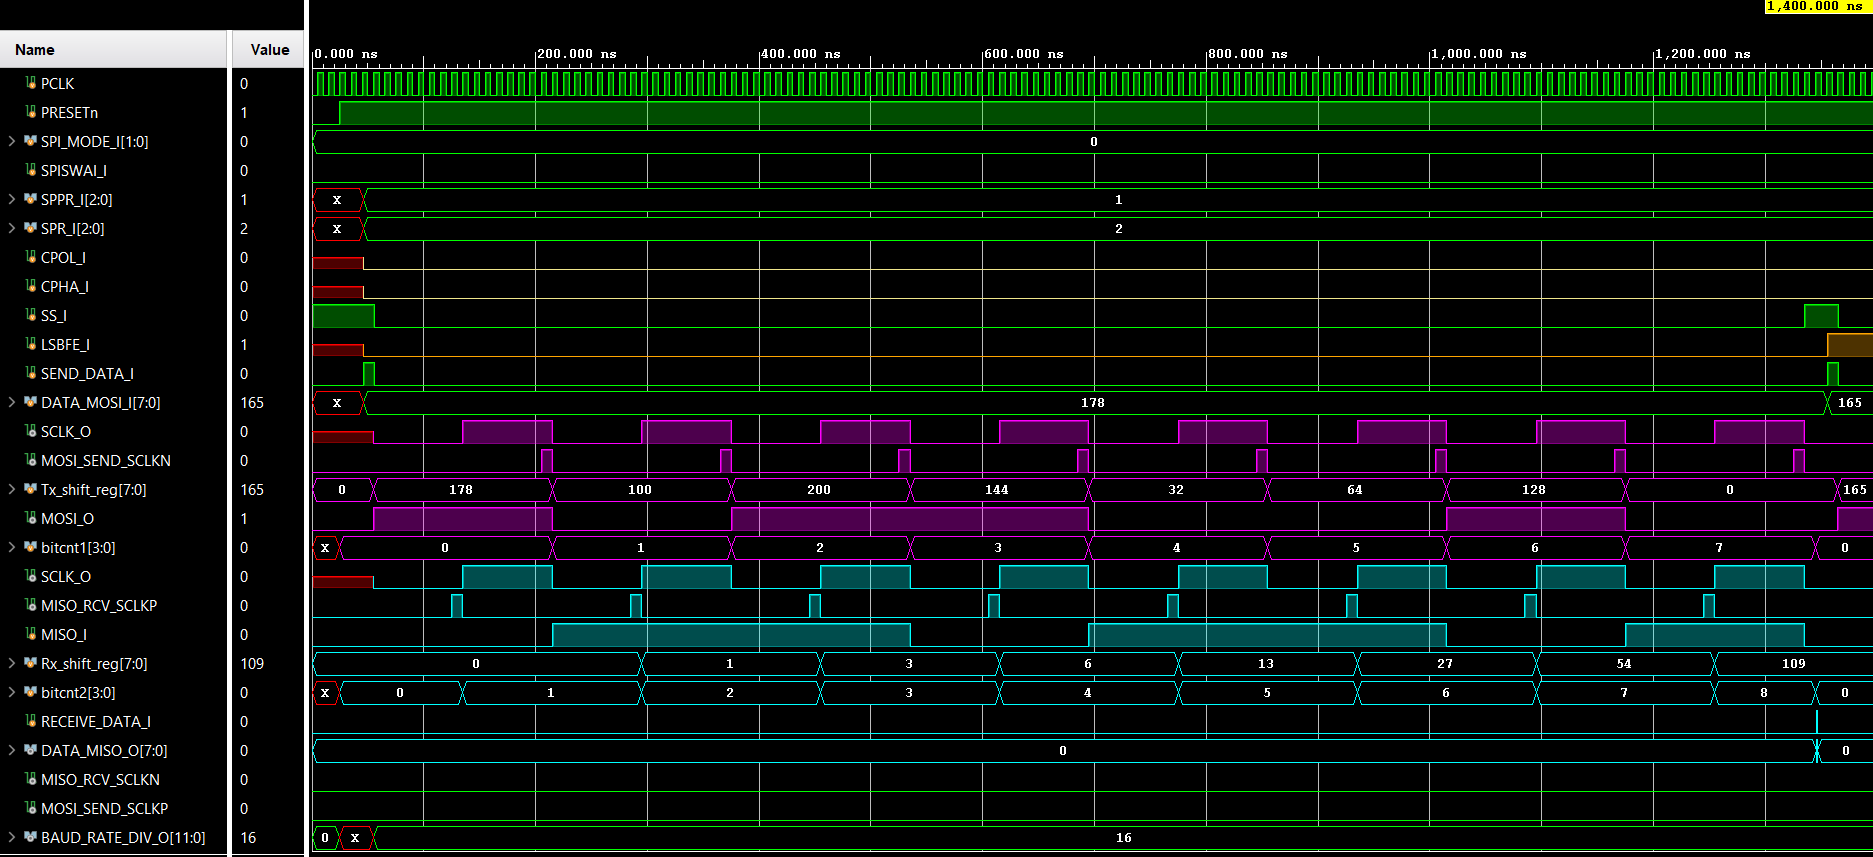Click the bitcnt2 bus icon
This screenshot has width=1873, height=857.
(31, 693)
